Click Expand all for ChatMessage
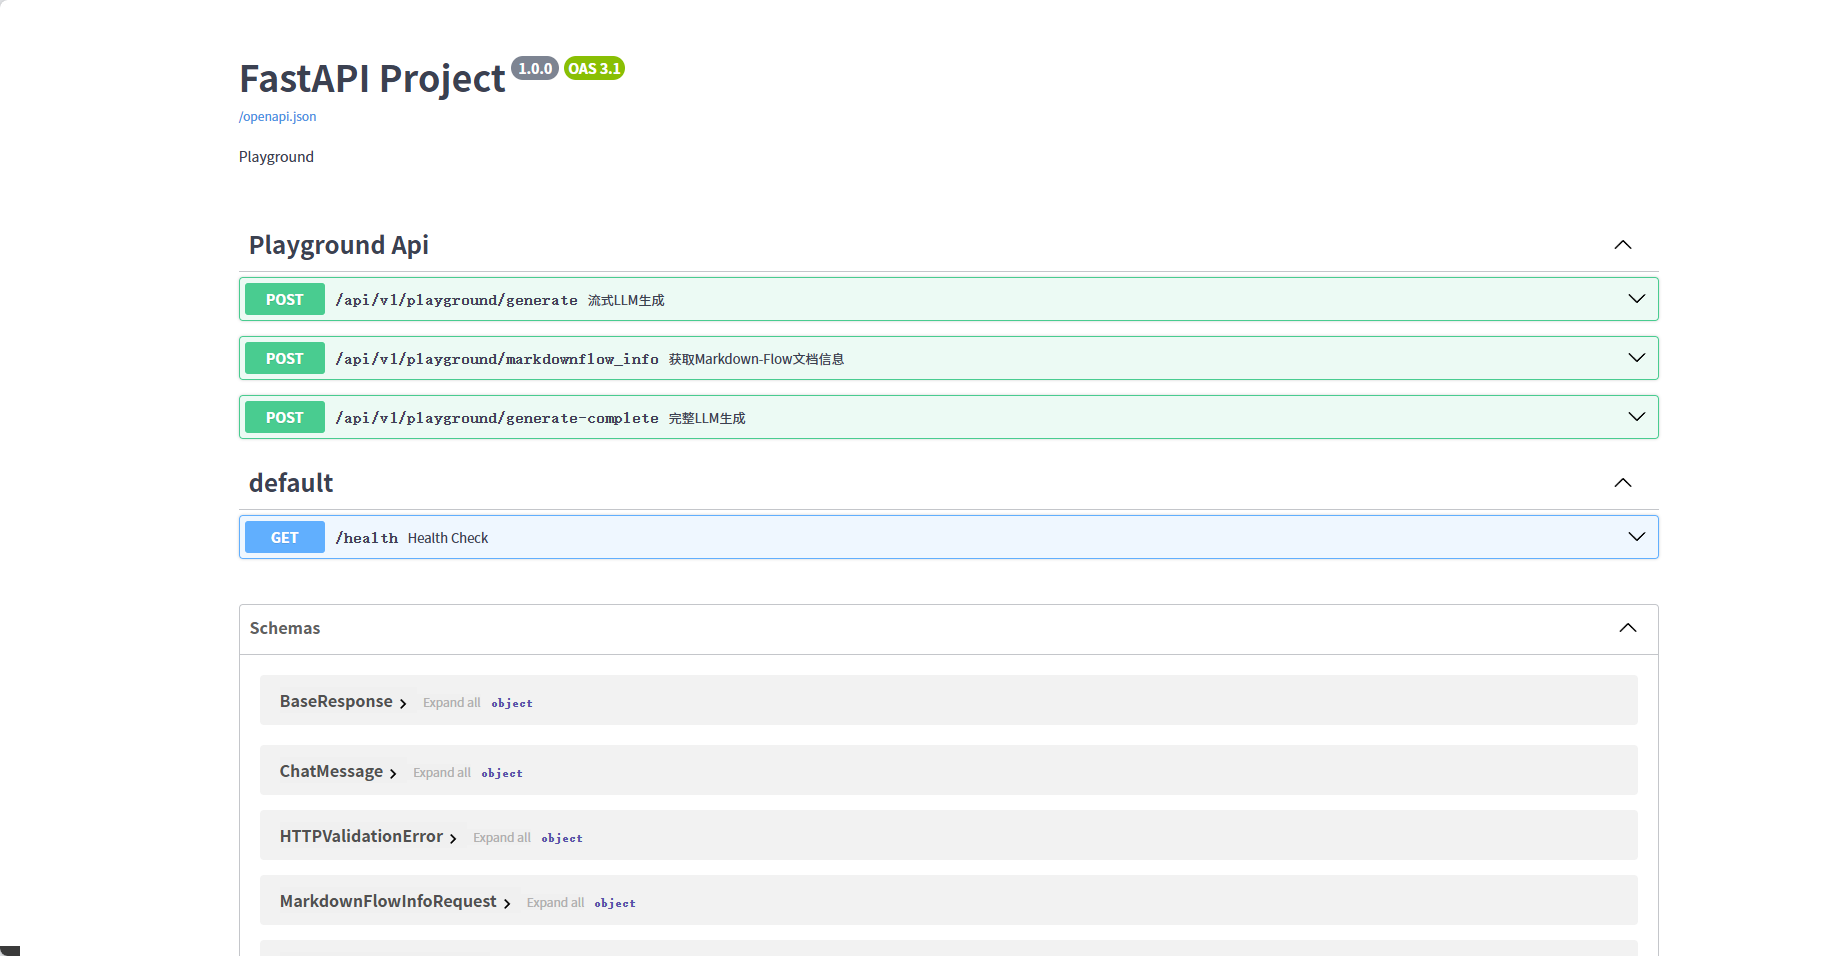 click(x=441, y=773)
